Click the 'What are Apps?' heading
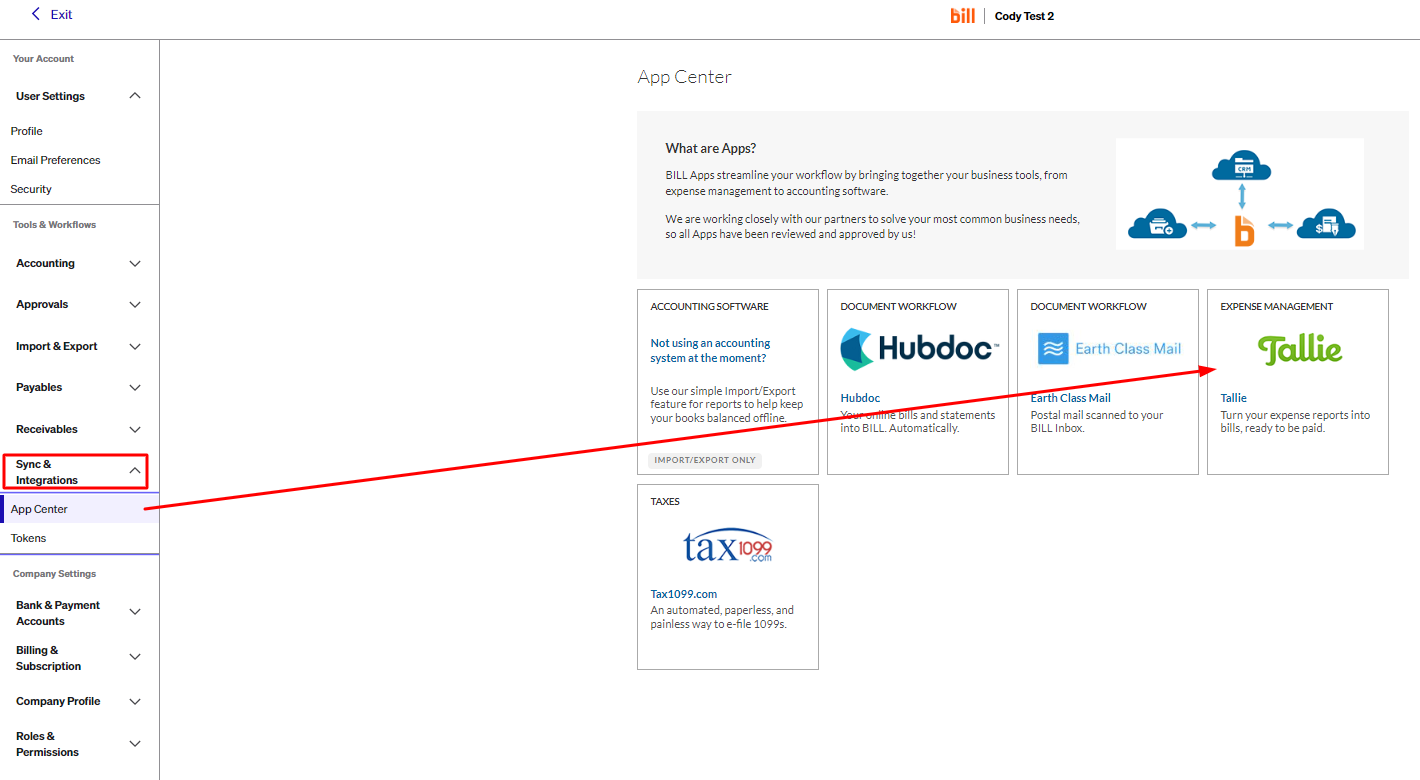Screen dimensions: 1420x780 (x=711, y=148)
